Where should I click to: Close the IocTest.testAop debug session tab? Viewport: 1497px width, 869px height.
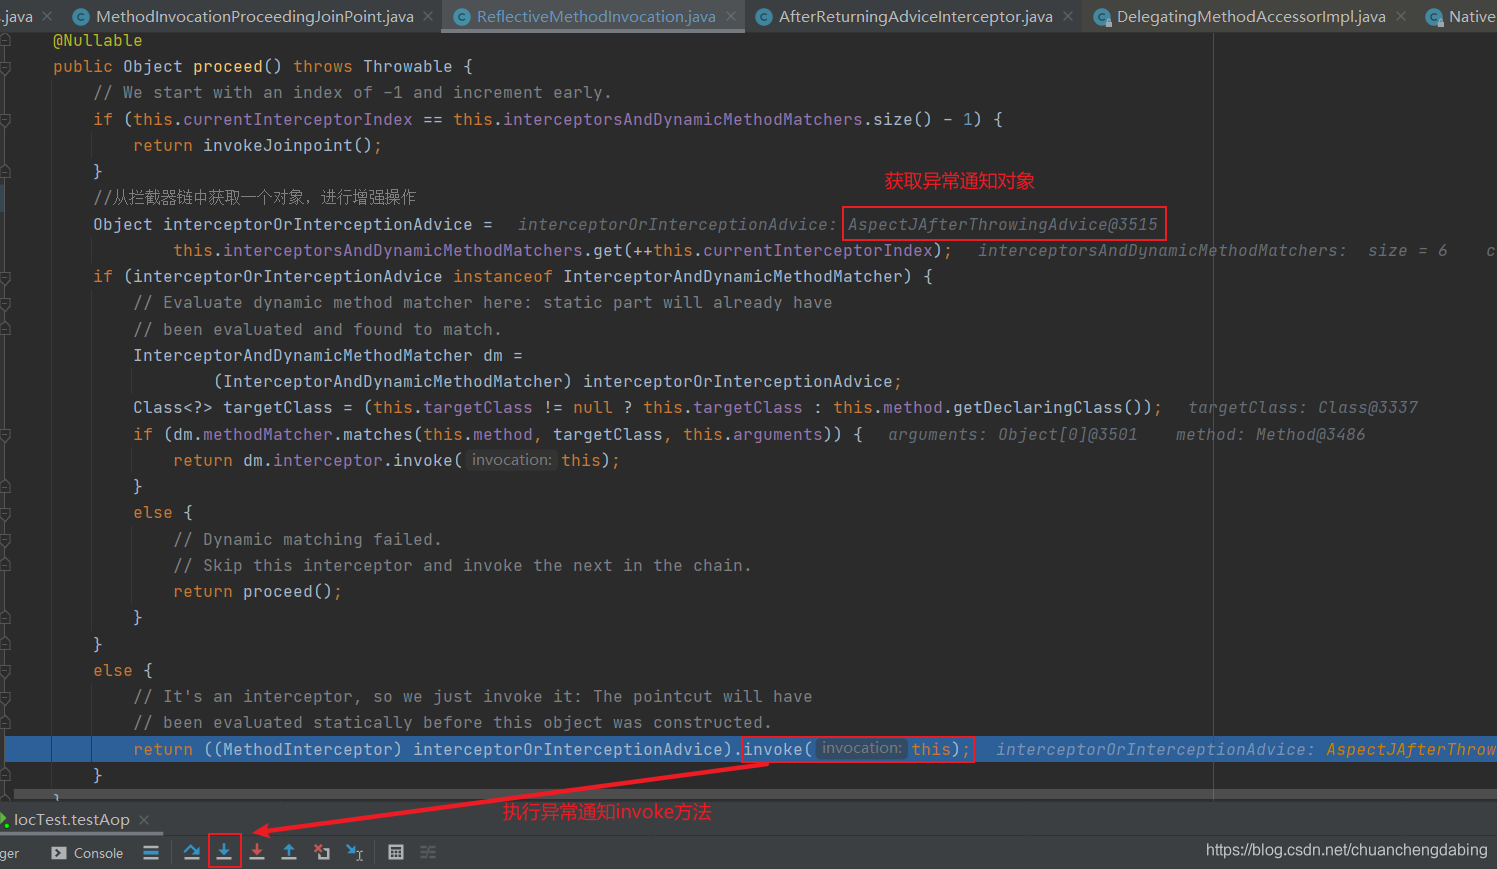[x=144, y=820]
